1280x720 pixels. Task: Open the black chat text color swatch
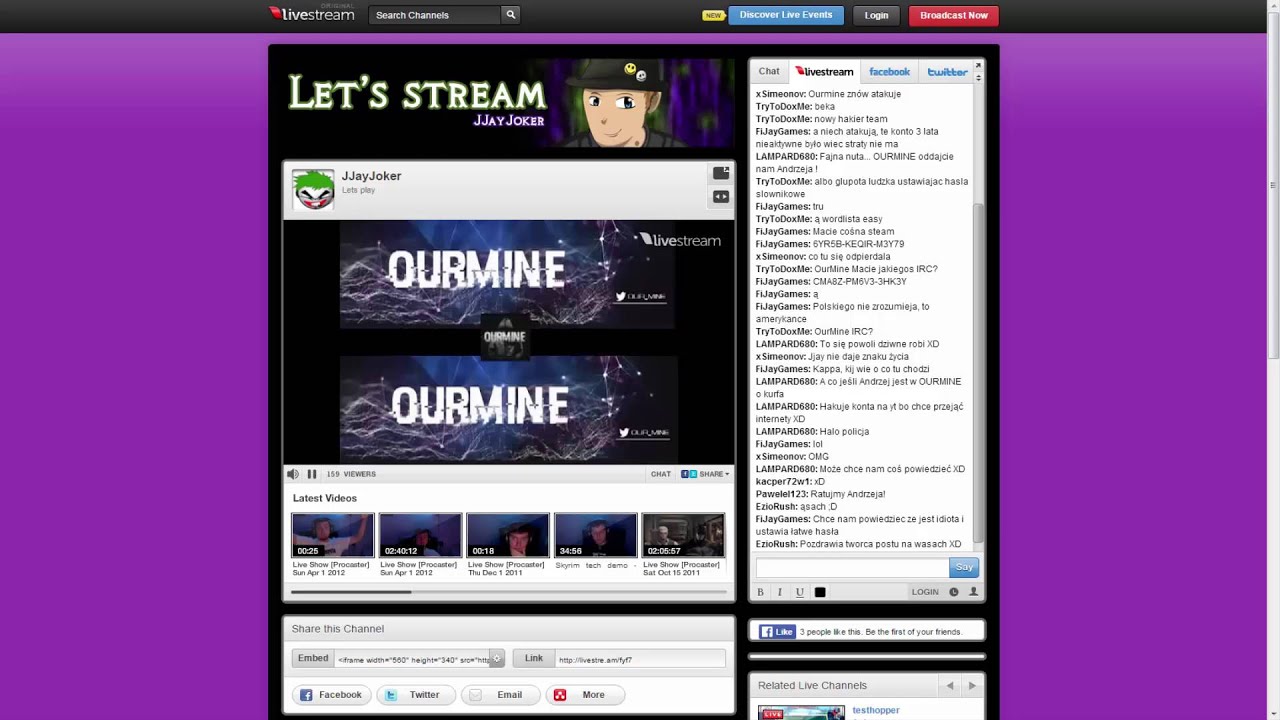click(820, 592)
